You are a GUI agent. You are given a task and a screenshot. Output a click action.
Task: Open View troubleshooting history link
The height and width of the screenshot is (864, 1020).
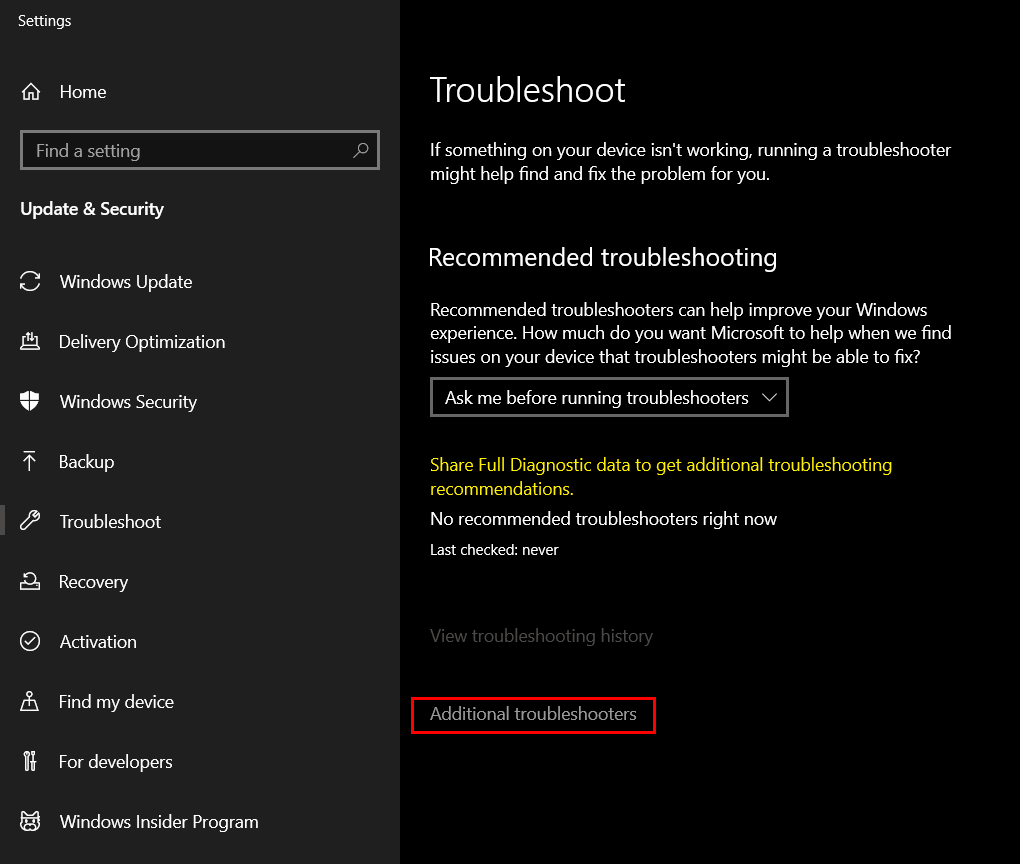click(x=541, y=636)
